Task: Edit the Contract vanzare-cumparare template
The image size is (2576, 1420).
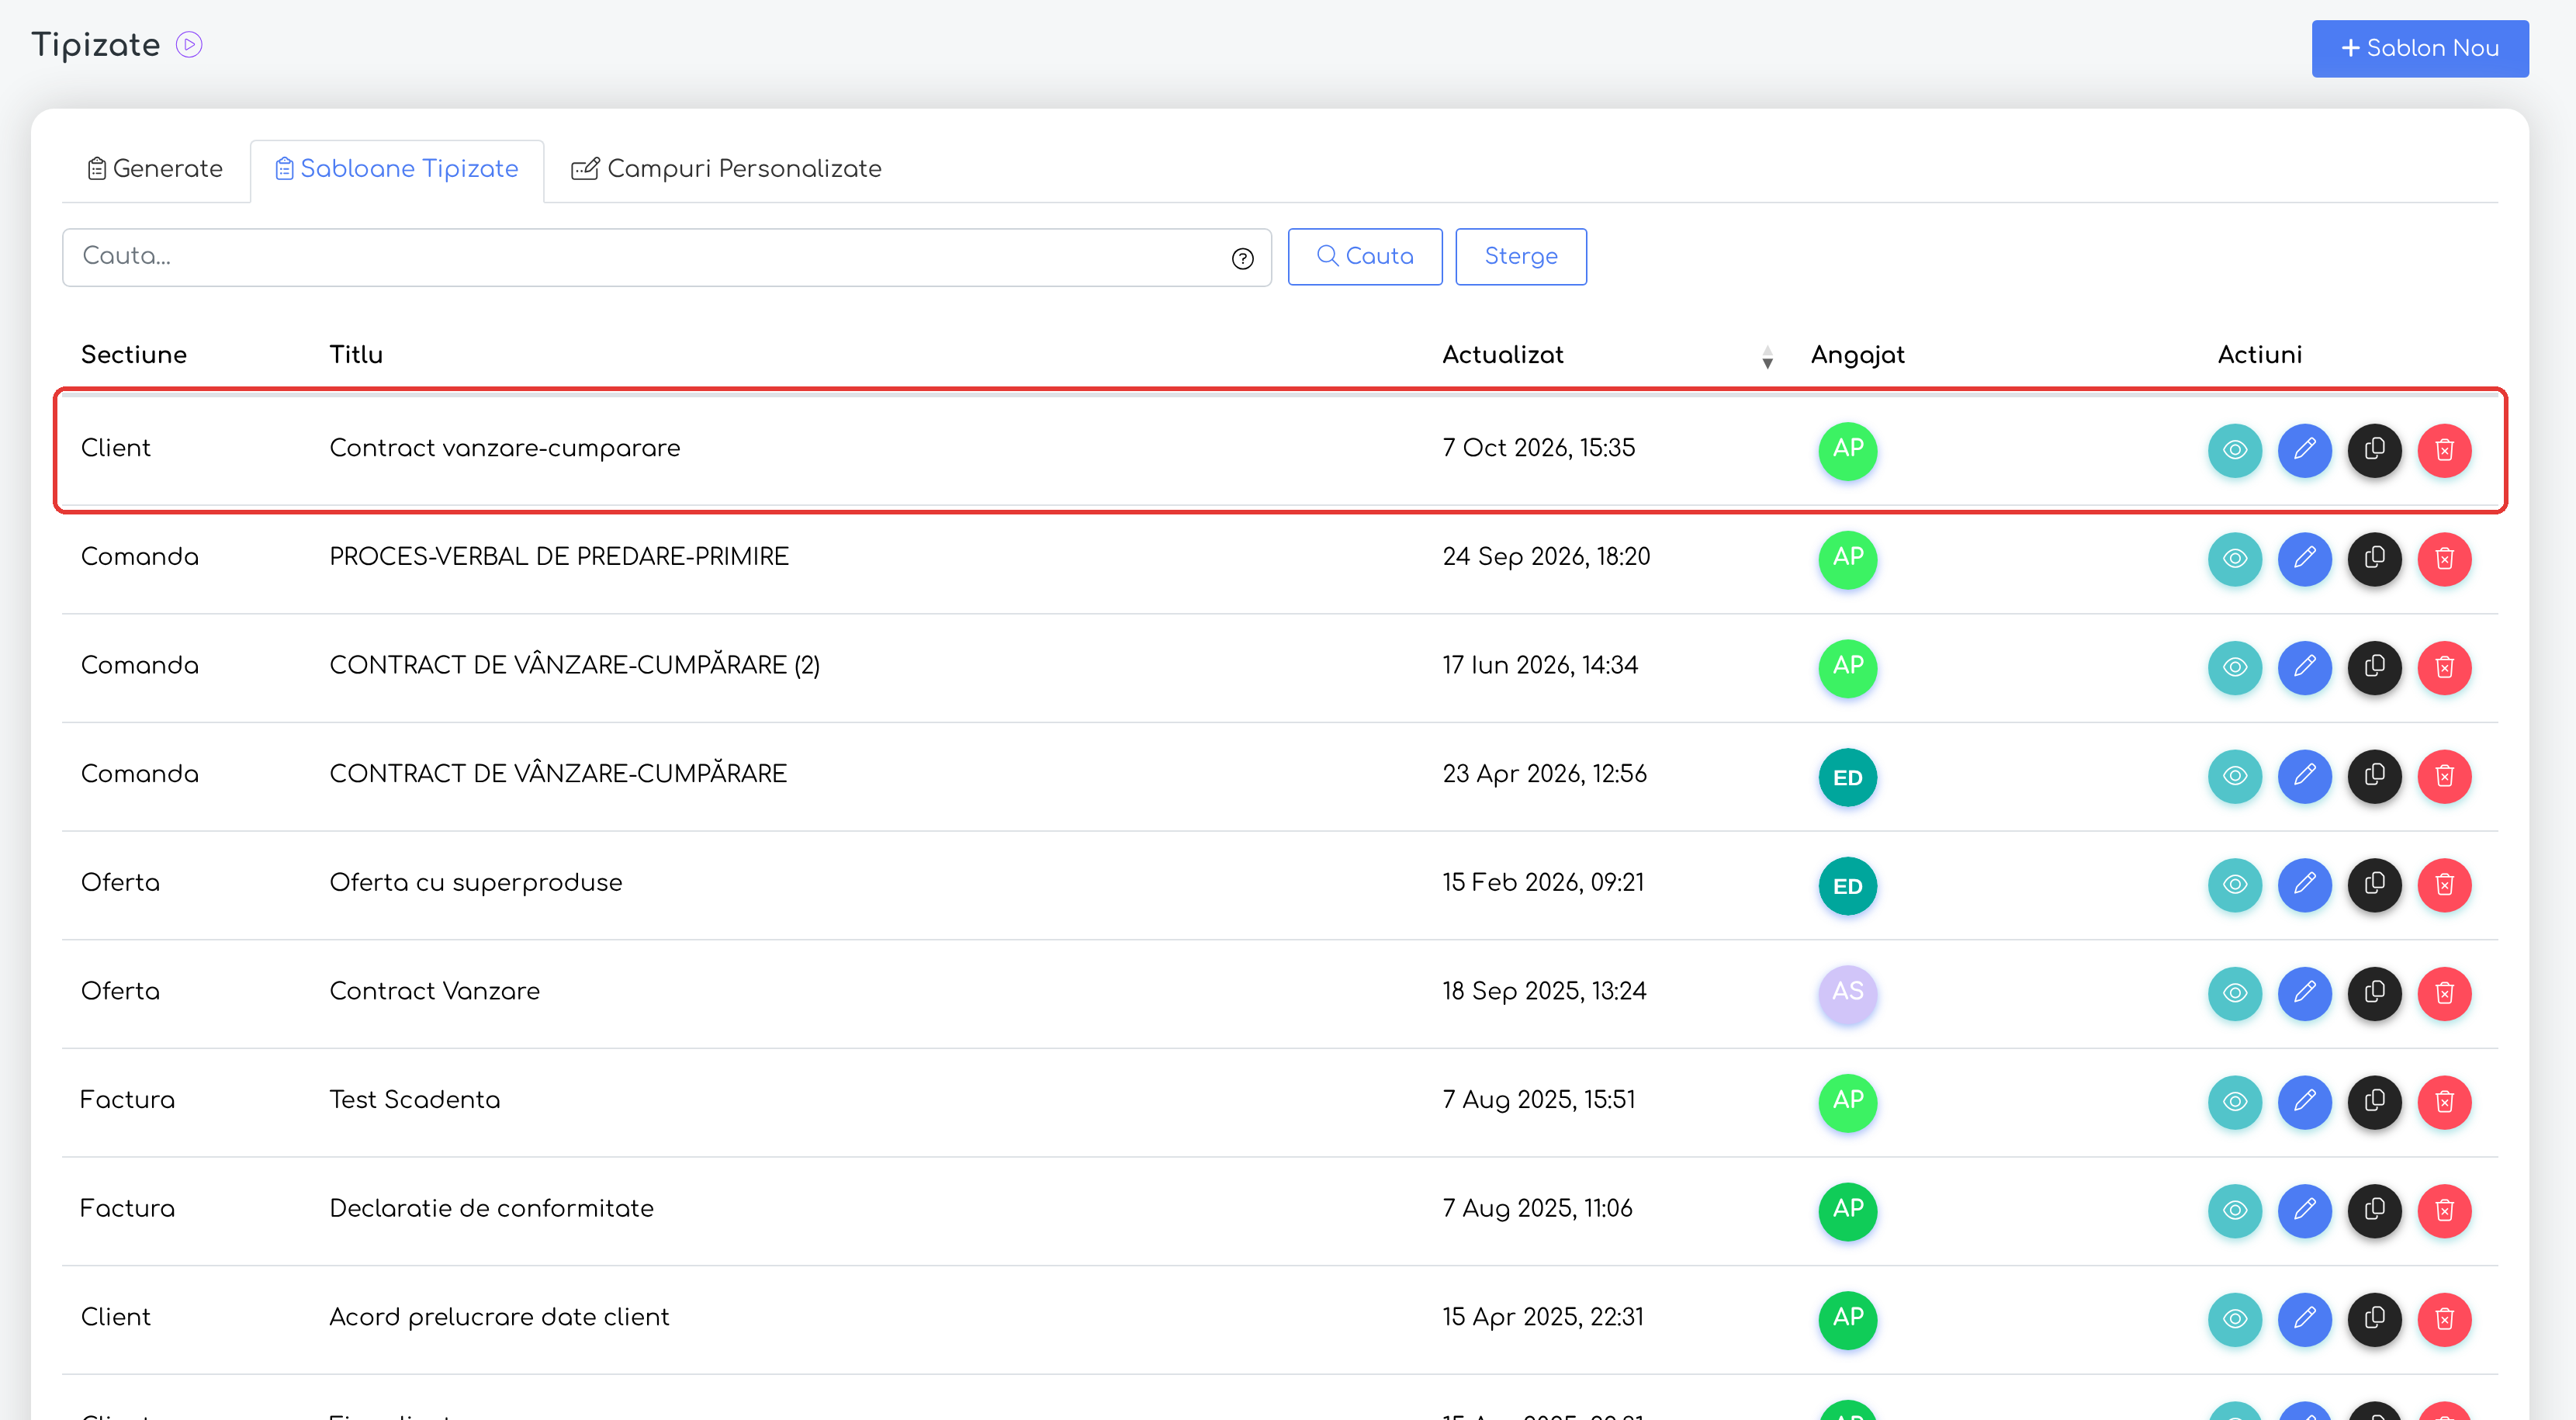Action: click(2304, 450)
